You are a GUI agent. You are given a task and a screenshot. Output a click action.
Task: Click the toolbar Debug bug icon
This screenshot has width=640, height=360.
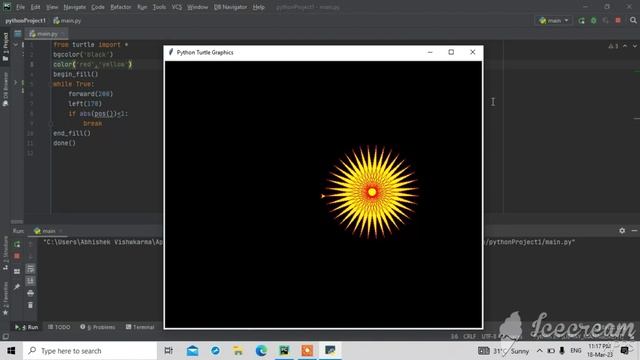[x=593, y=20]
